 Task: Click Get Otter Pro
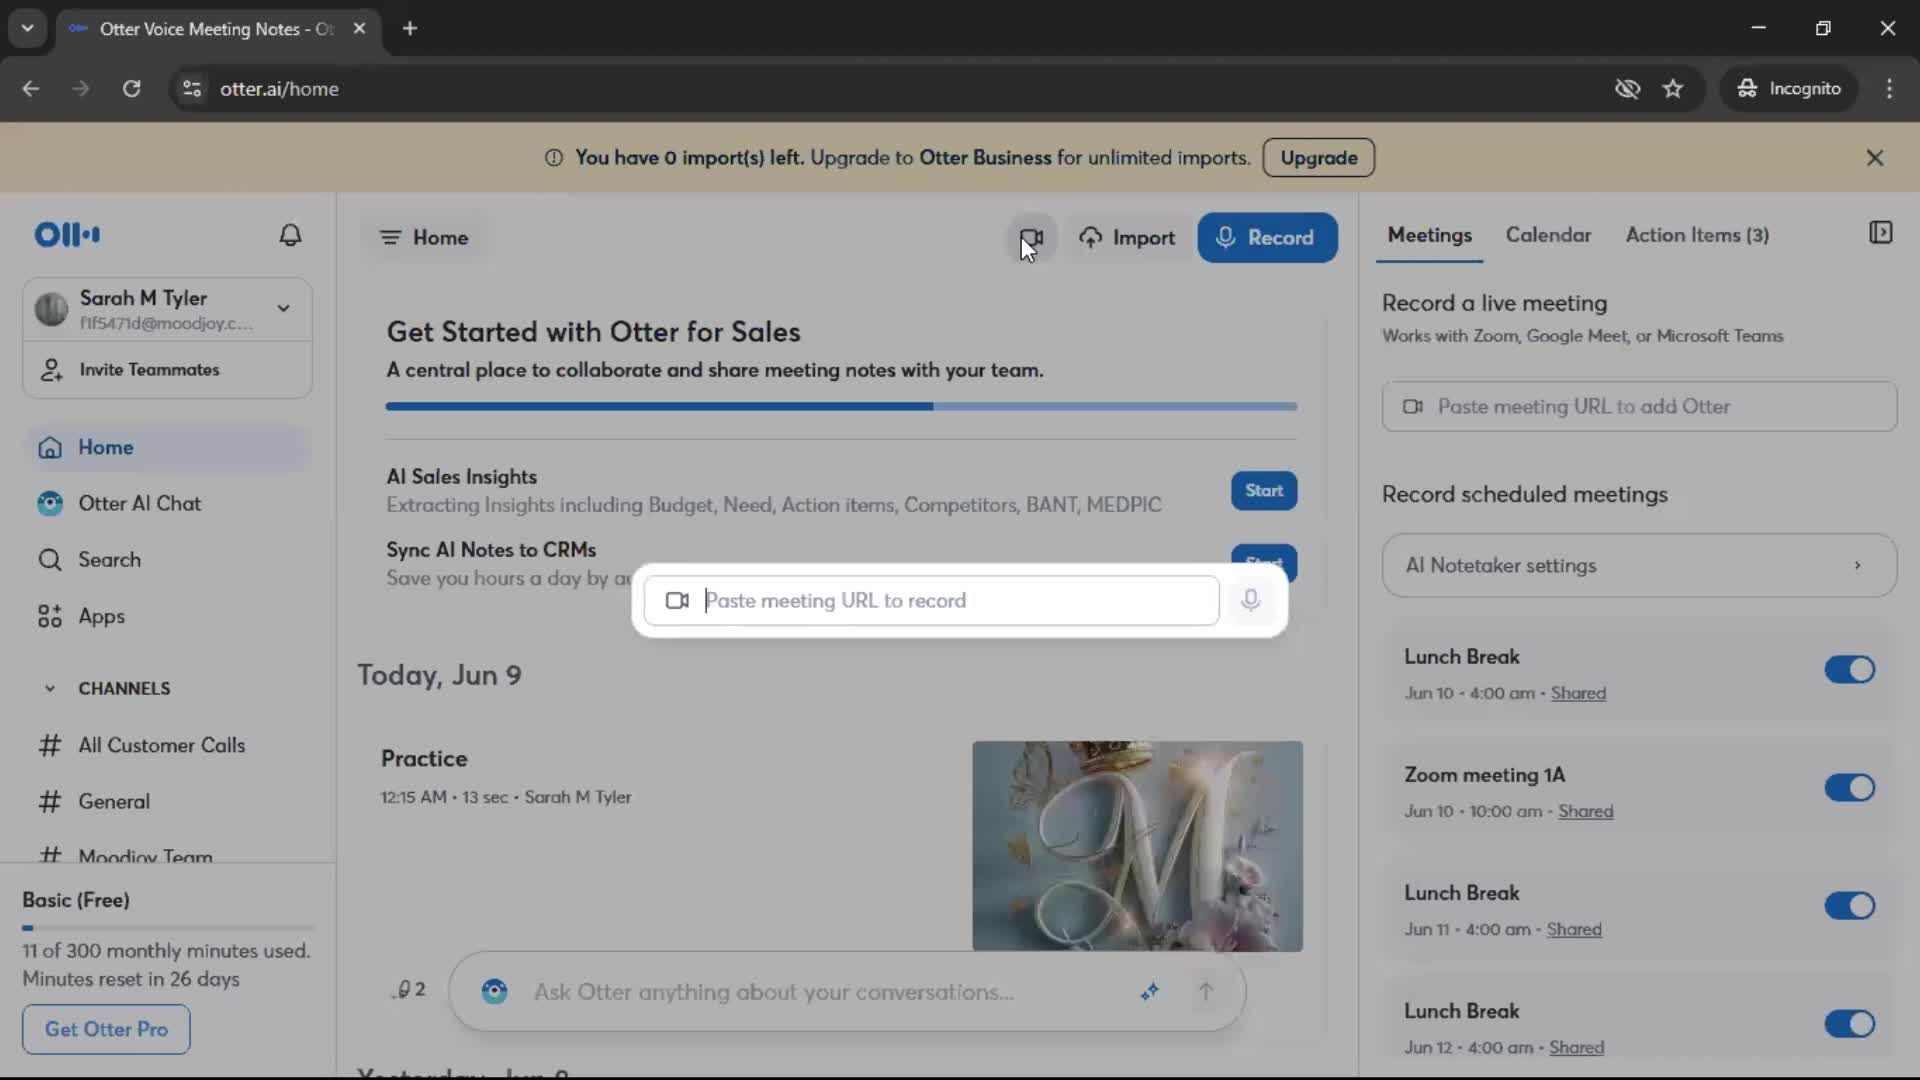click(x=106, y=1029)
